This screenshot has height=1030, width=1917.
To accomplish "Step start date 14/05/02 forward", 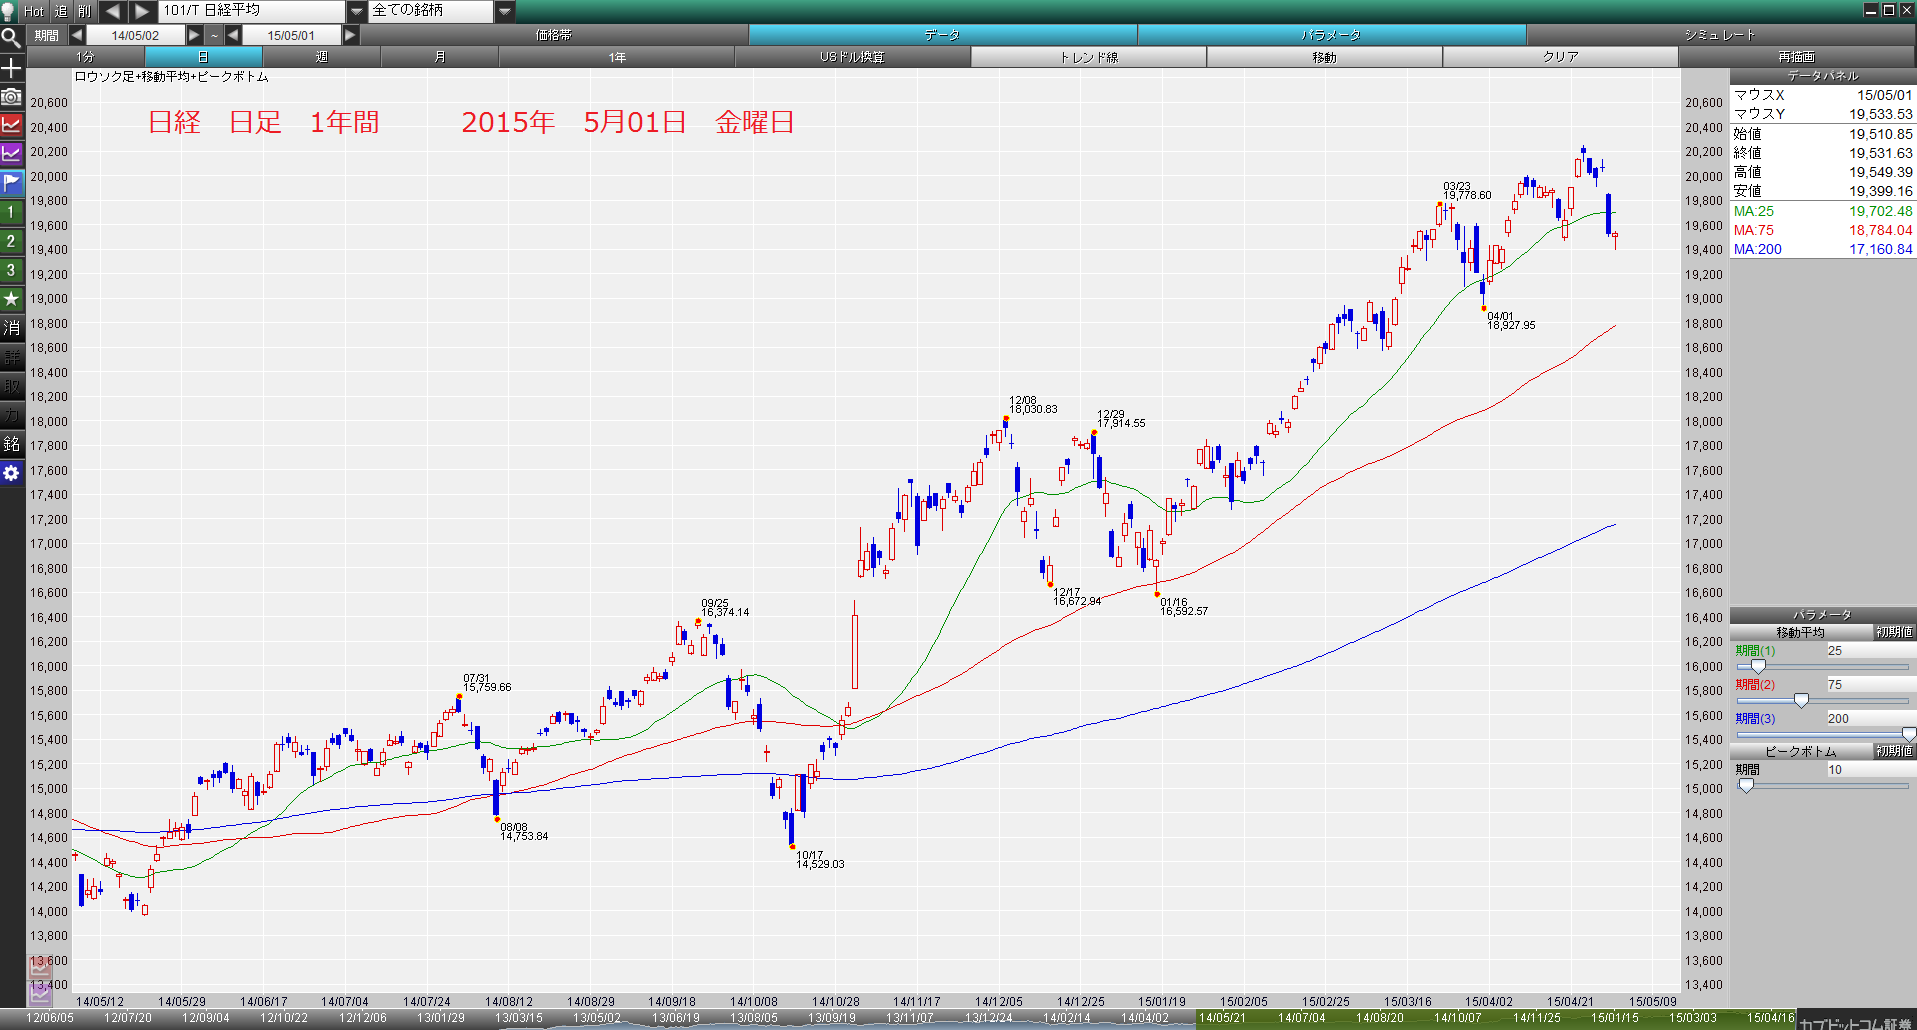I will tap(195, 35).
